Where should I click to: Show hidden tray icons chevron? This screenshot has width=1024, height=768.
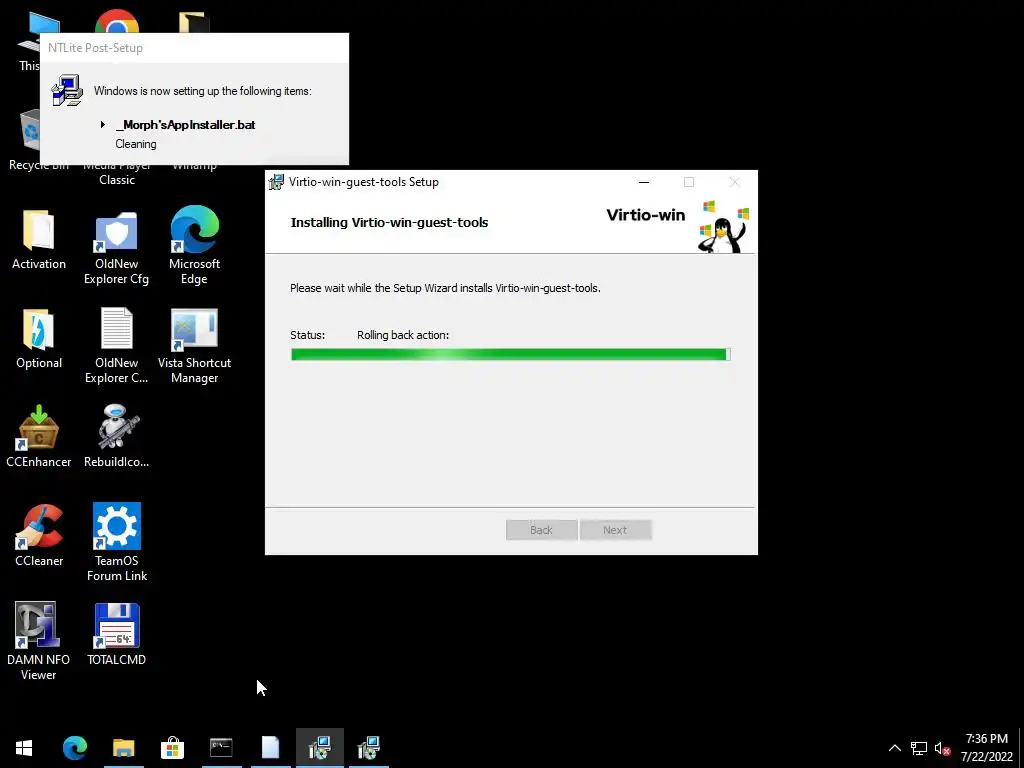(x=895, y=748)
